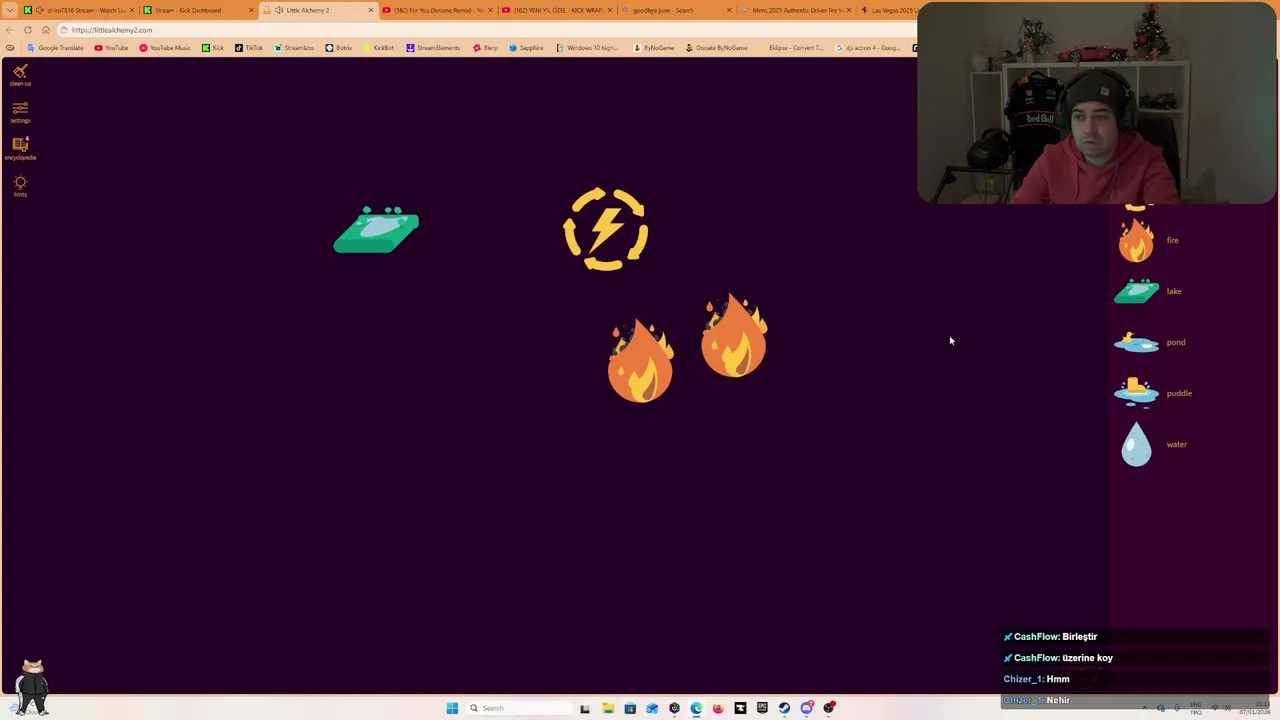The image size is (1280, 720).
Task: Open Firefox from the taskbar
Action: [x=718, y=708]
